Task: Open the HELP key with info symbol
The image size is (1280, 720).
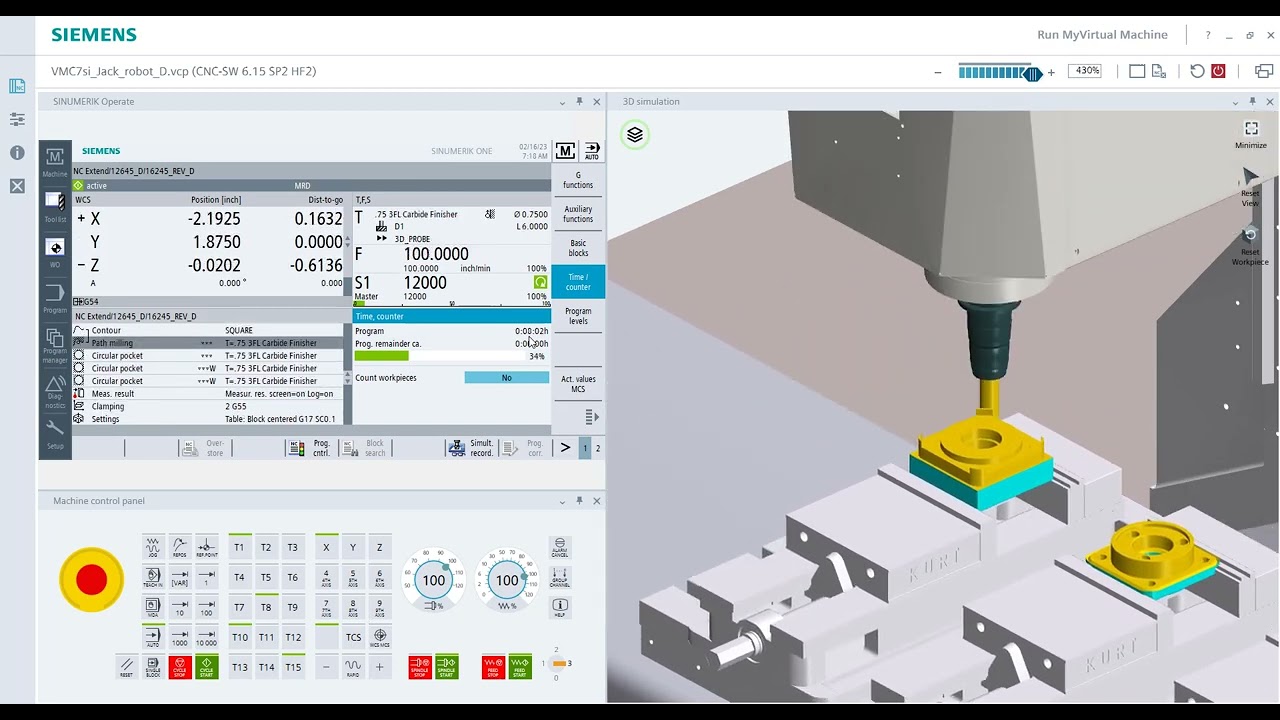Action: (x=560, y=607)
